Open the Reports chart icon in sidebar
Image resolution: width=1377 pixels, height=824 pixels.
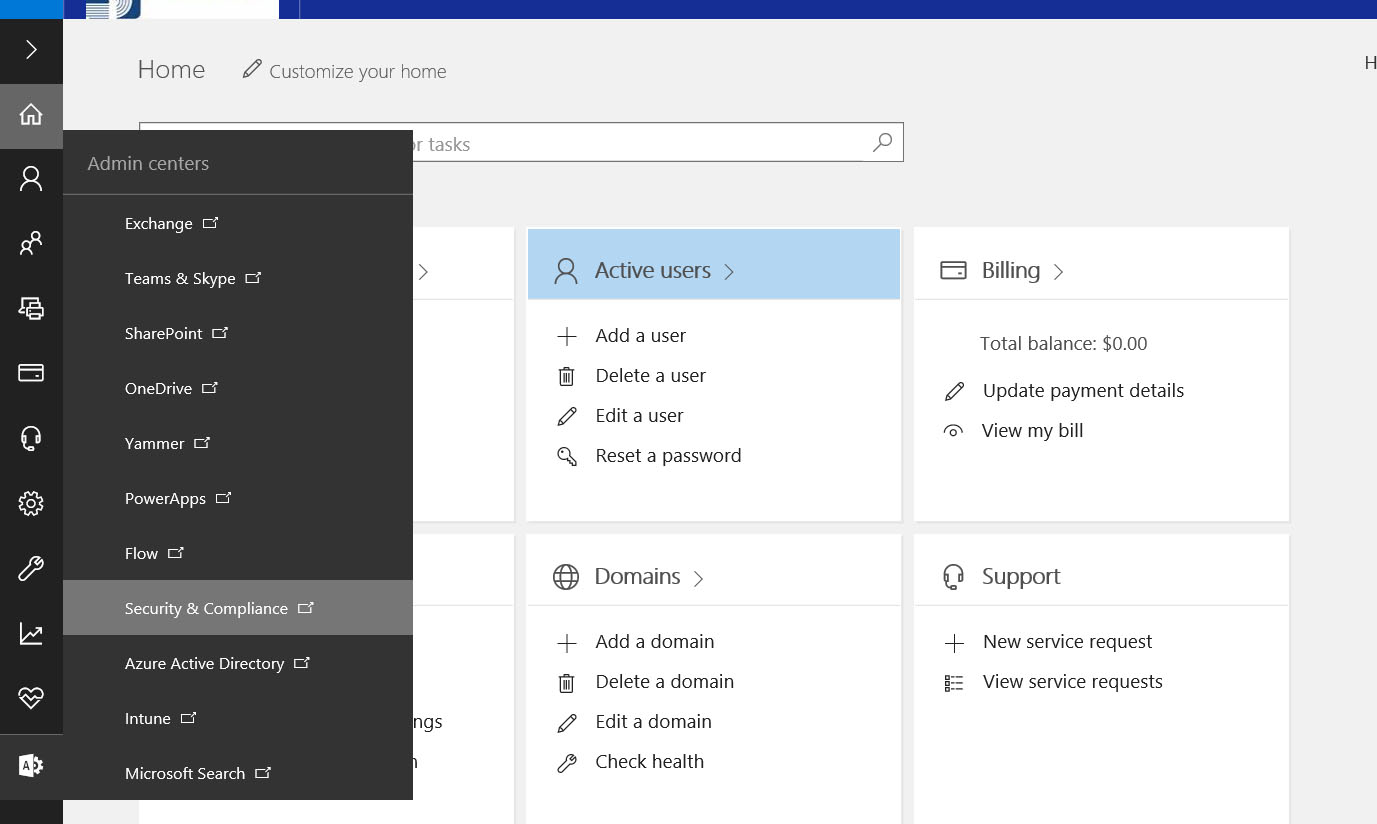pyautogui.click(x=31, y=634)
